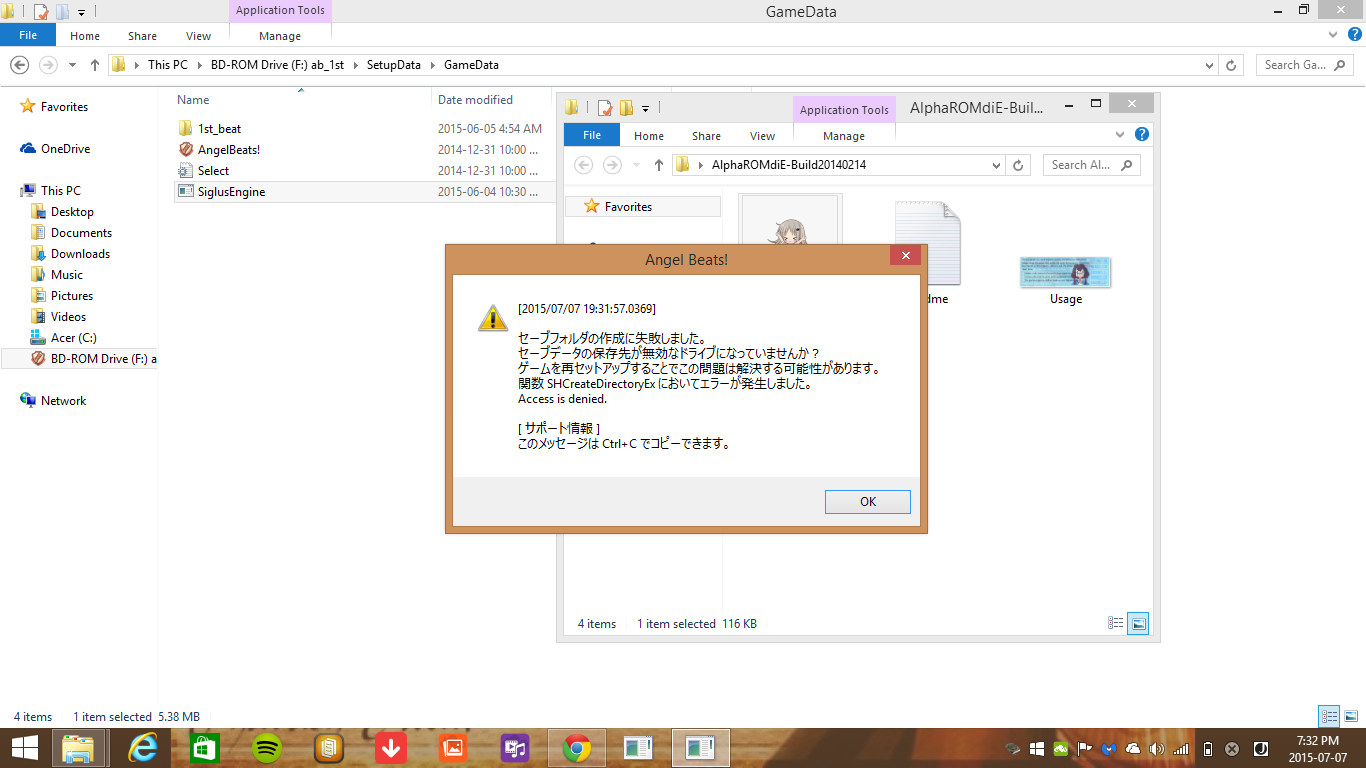Image resolution: width=1366 pixels, height=768 pixels.
Task: Open Windows Store from the taskbar
Action: pyautogui.click(x=204, y=748)
